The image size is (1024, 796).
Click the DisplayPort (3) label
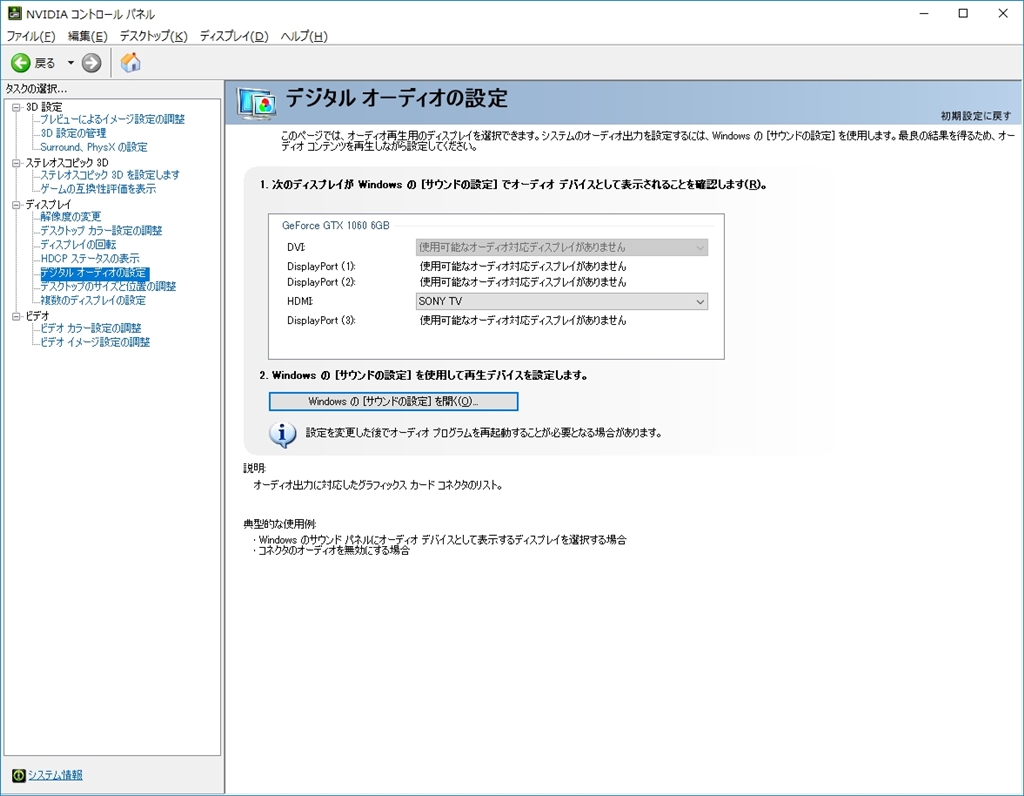click(321, 321)
